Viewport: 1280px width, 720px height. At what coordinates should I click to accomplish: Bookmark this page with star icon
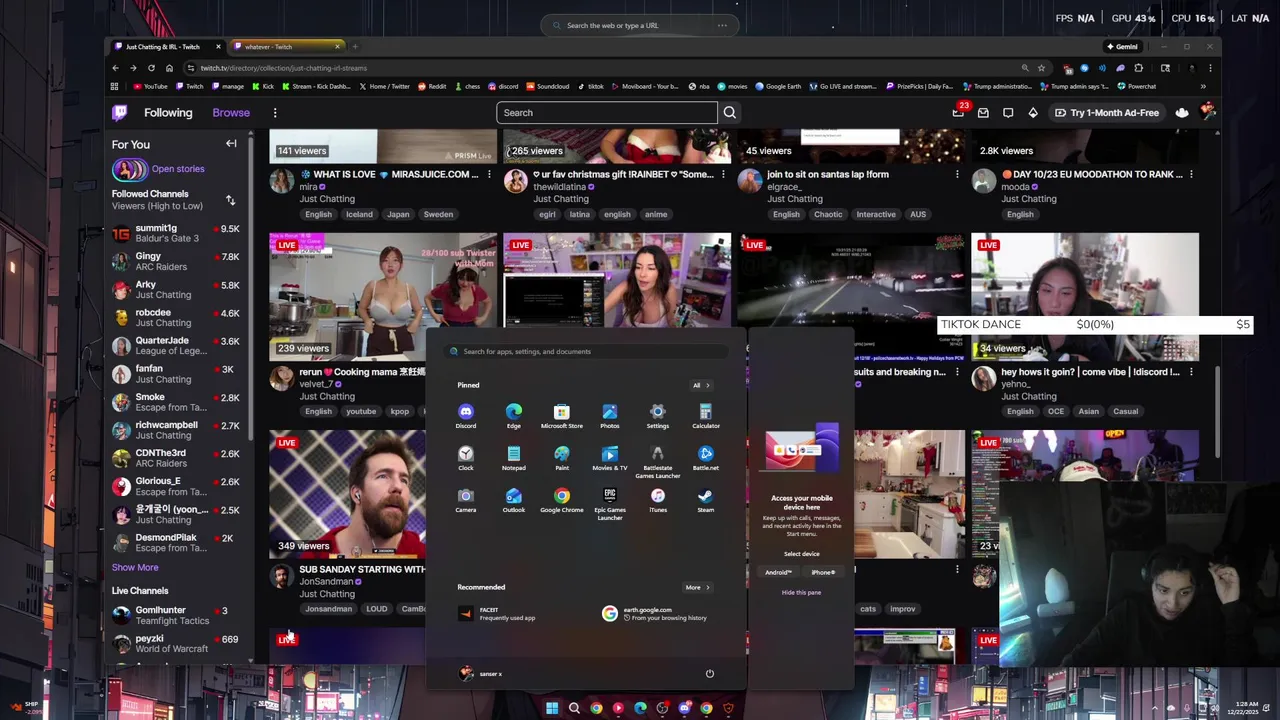pos(1041,68)
